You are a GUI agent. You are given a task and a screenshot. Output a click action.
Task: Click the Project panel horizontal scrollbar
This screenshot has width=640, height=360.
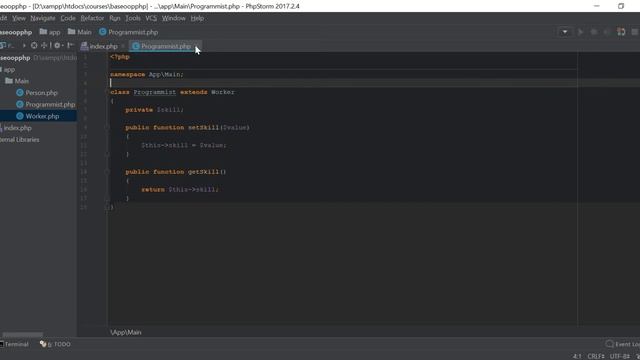click(x=22, y=335)
